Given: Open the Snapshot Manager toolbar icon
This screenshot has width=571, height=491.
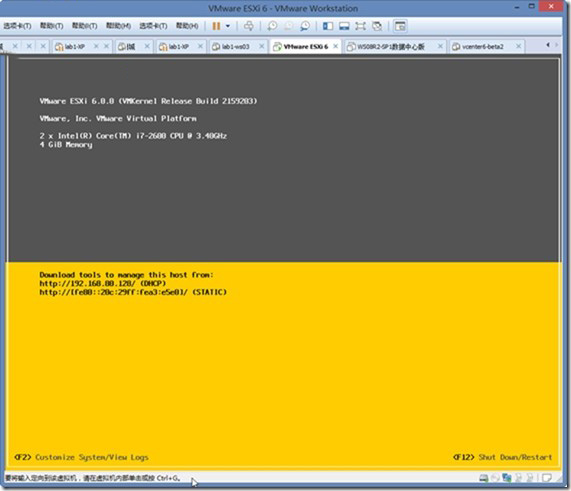Looking at the screenshot, I should tap(305, 26).
